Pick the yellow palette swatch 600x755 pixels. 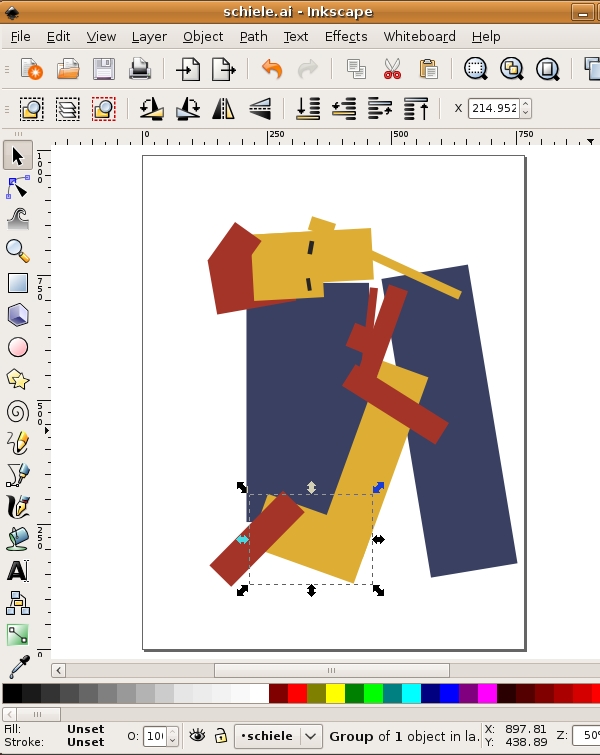(335, 693)
